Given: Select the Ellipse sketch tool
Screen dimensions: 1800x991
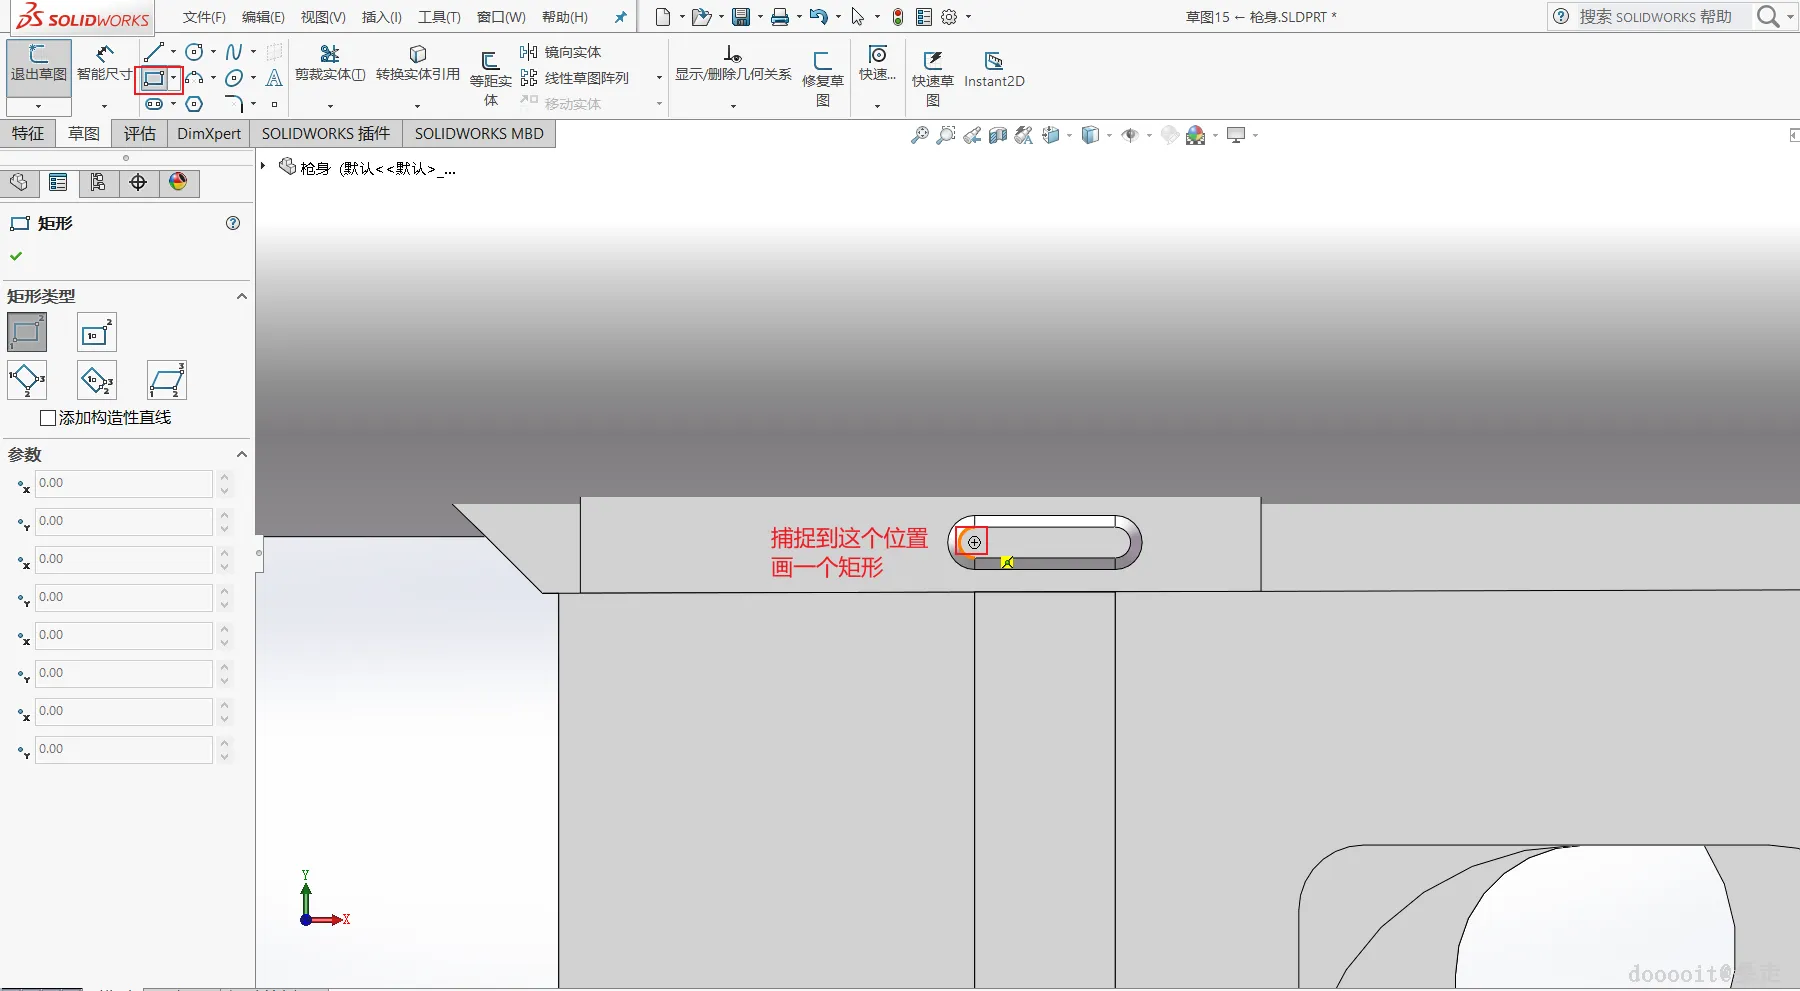Looking at the screenshot, I should [x=234, y=78].
